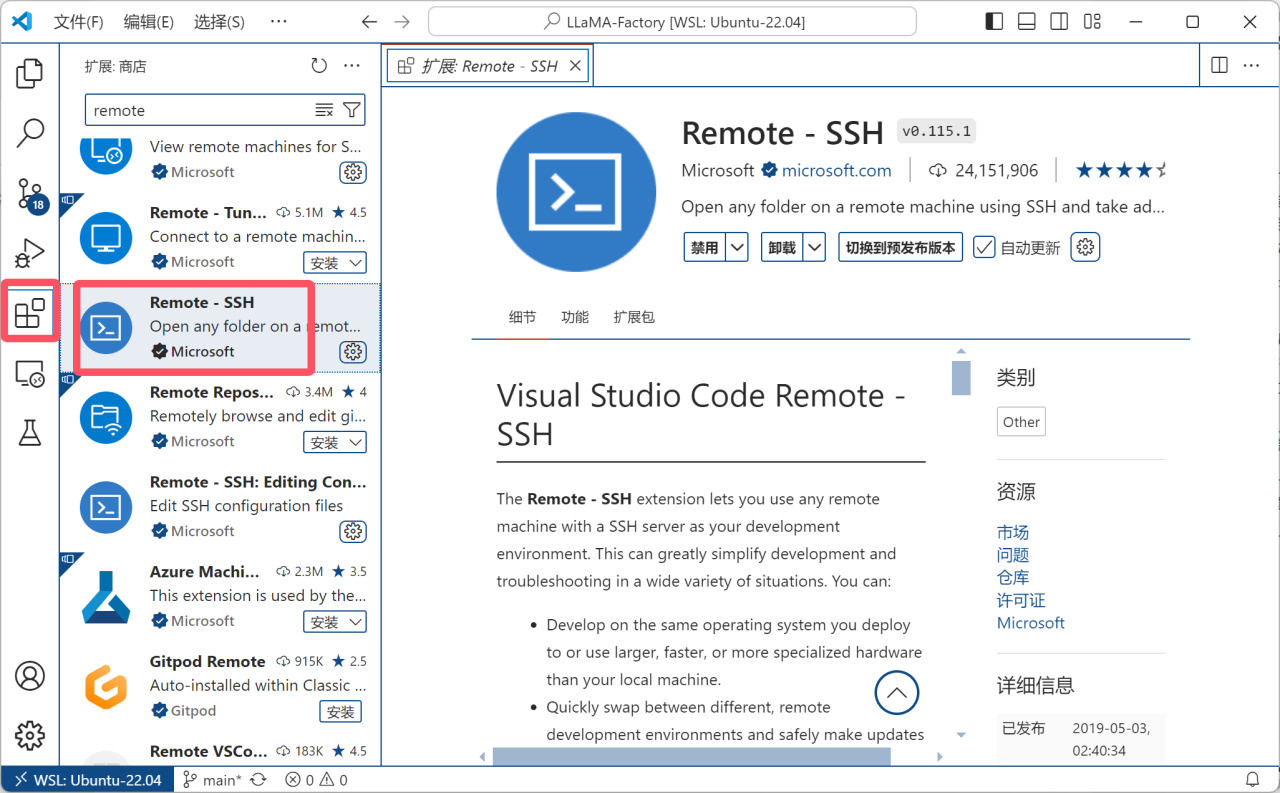Click 切换到预发布版本 button

point(900,247)
